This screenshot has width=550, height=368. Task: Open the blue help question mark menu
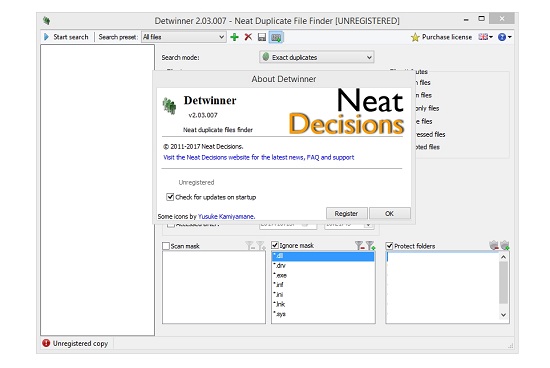pos(504,37)
